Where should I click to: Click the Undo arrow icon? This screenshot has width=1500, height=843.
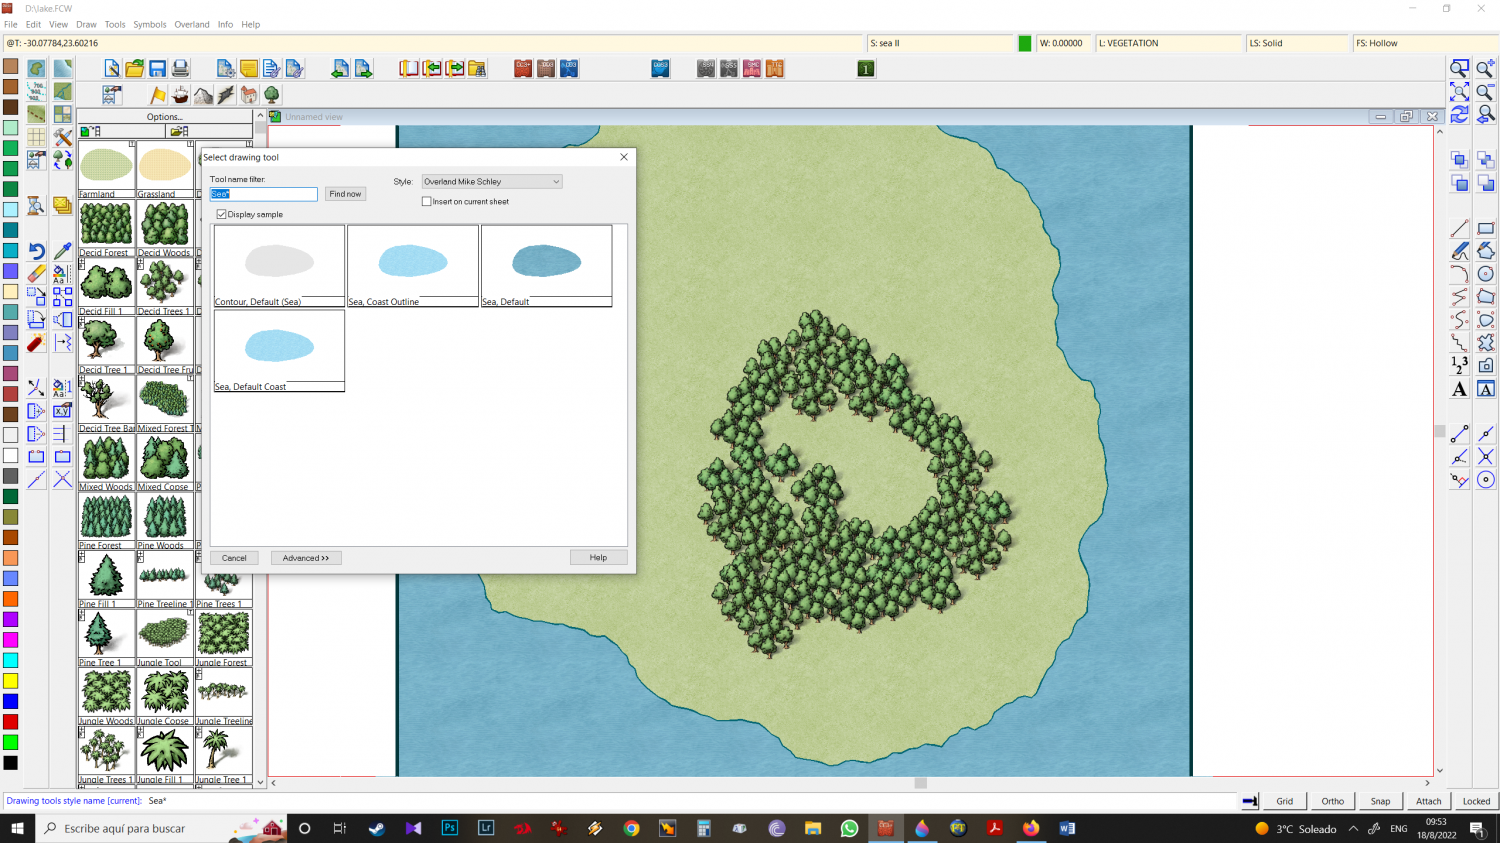pyautogui.click(x=36, y=251)
